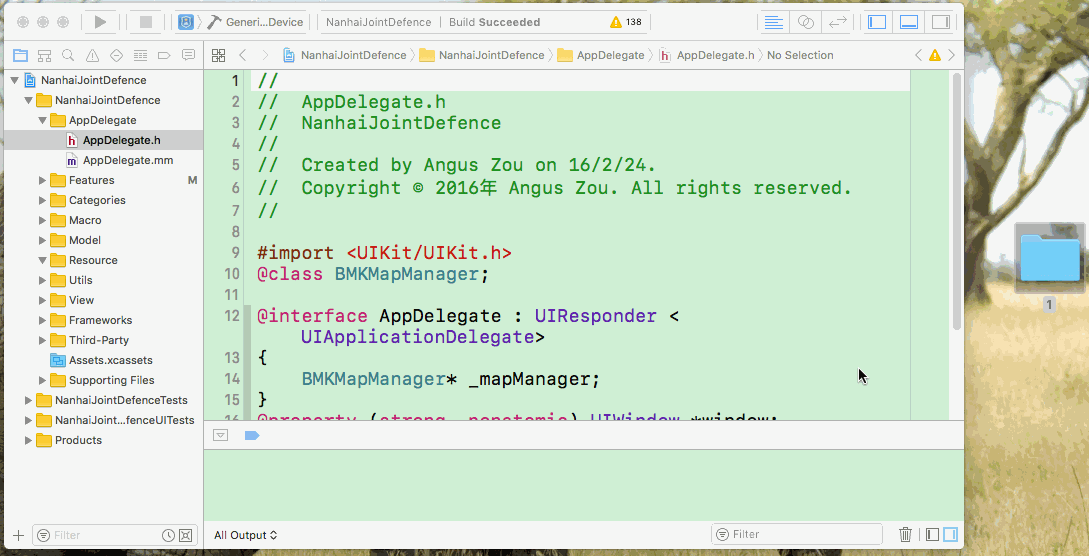
Task: Clear console with trash icon
Action: 905,534
